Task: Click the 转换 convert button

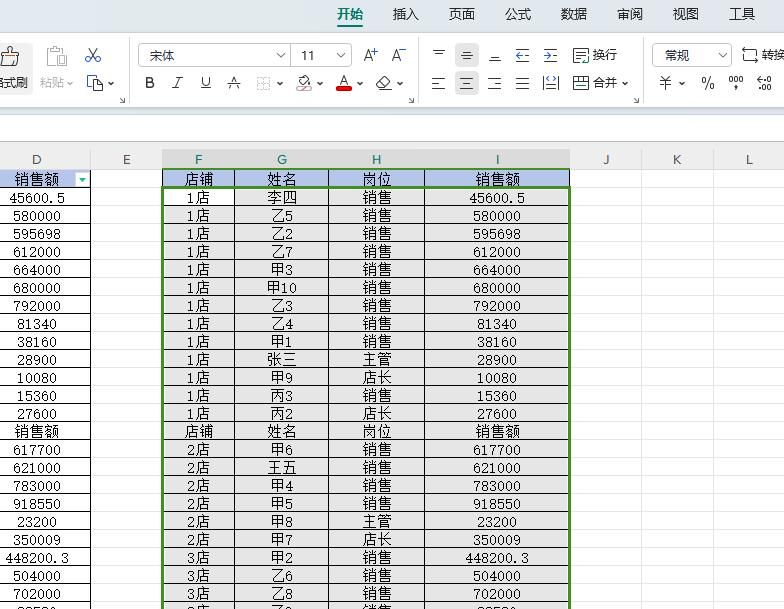Action: (762, 55)
